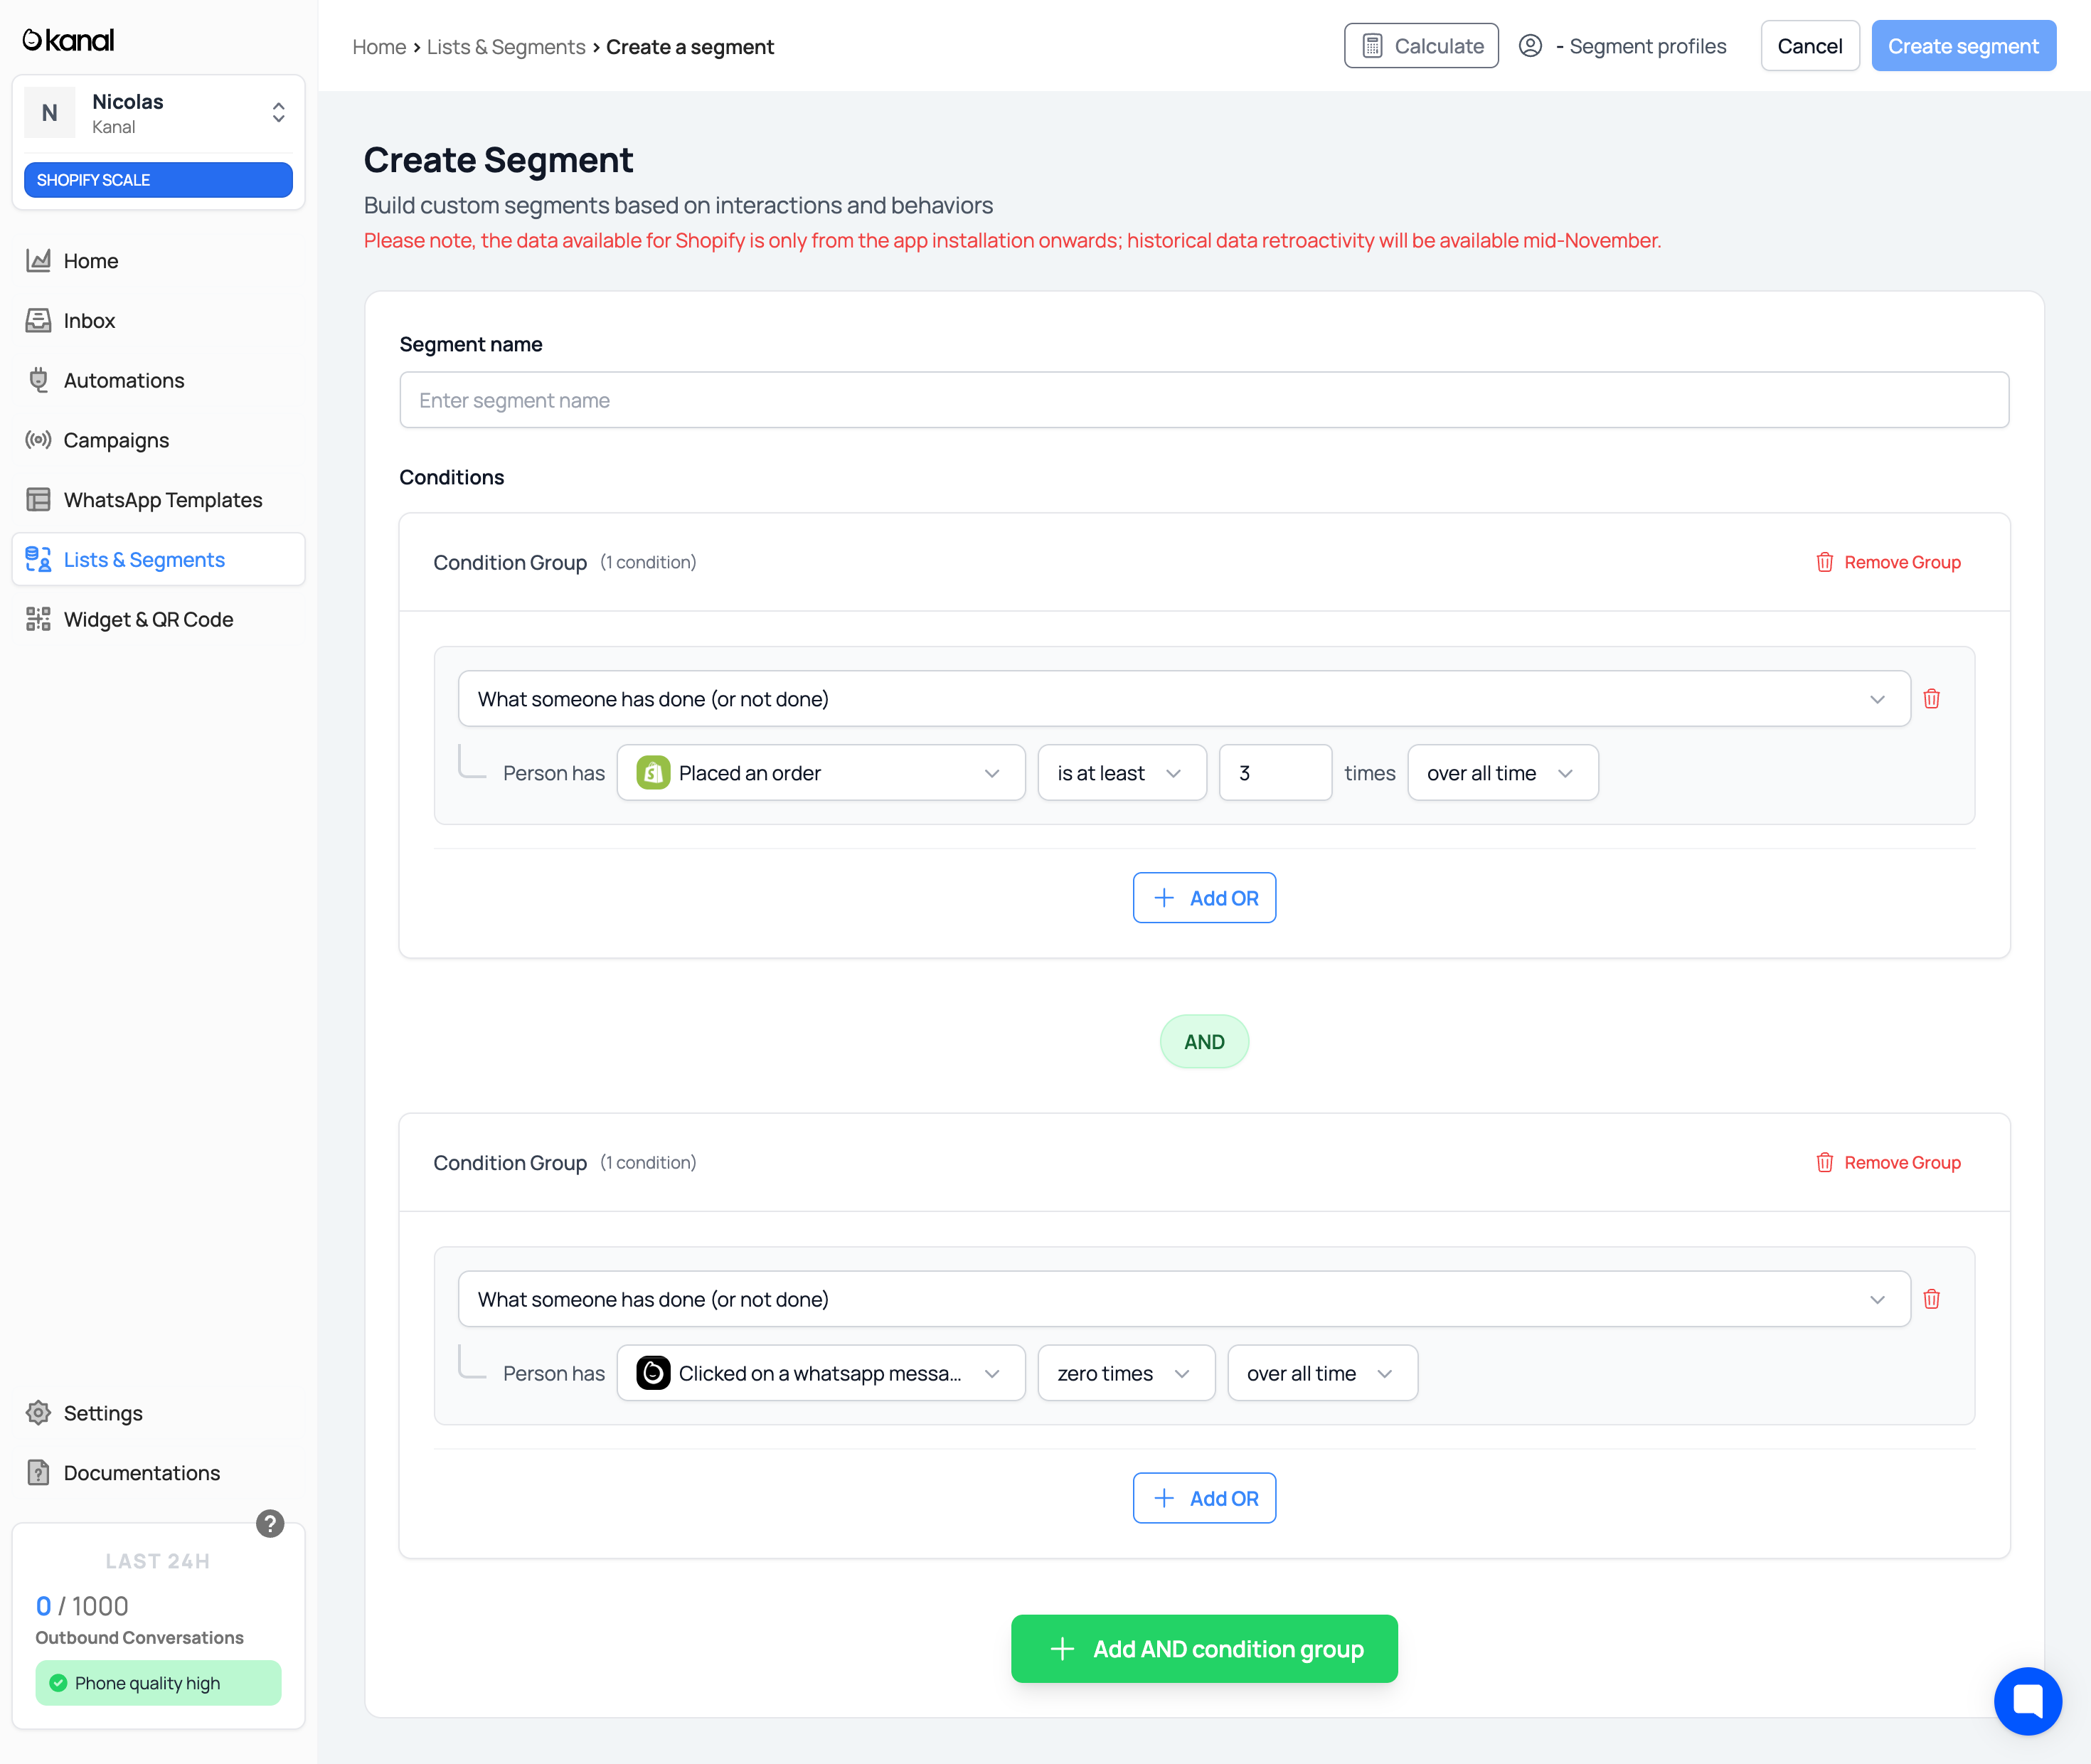Click the Segment name input field

coord(1204,400)
